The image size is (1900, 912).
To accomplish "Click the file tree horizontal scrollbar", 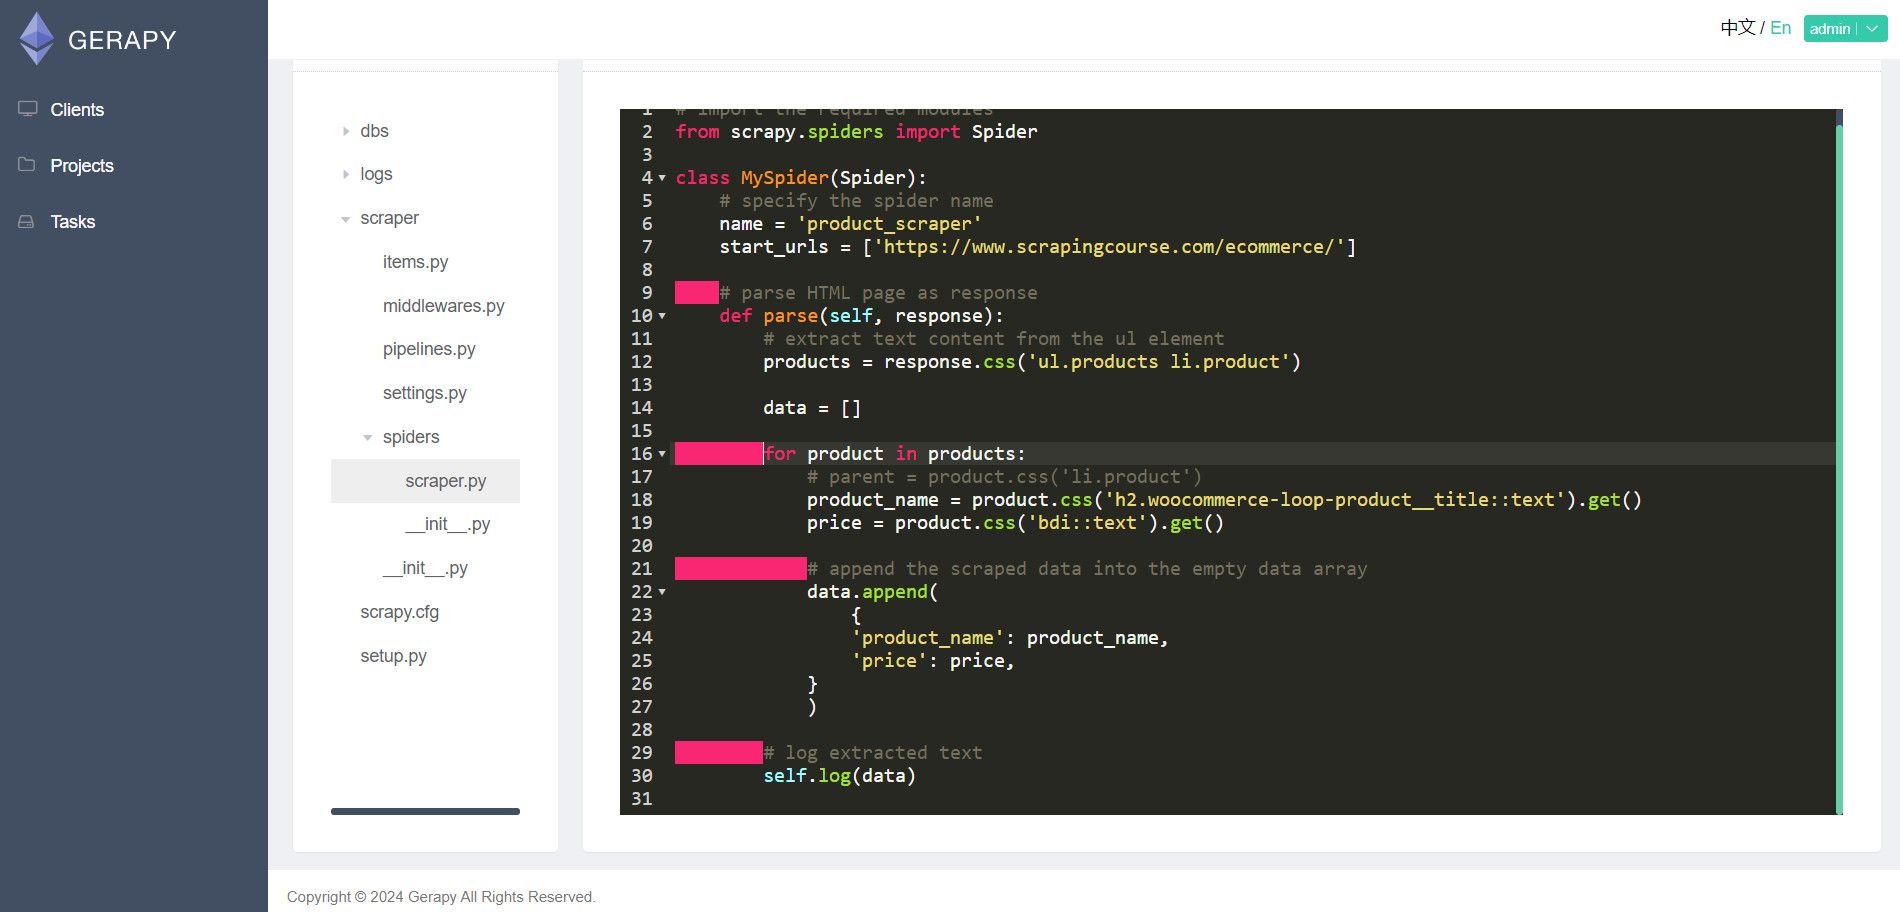I will (425, 811).
